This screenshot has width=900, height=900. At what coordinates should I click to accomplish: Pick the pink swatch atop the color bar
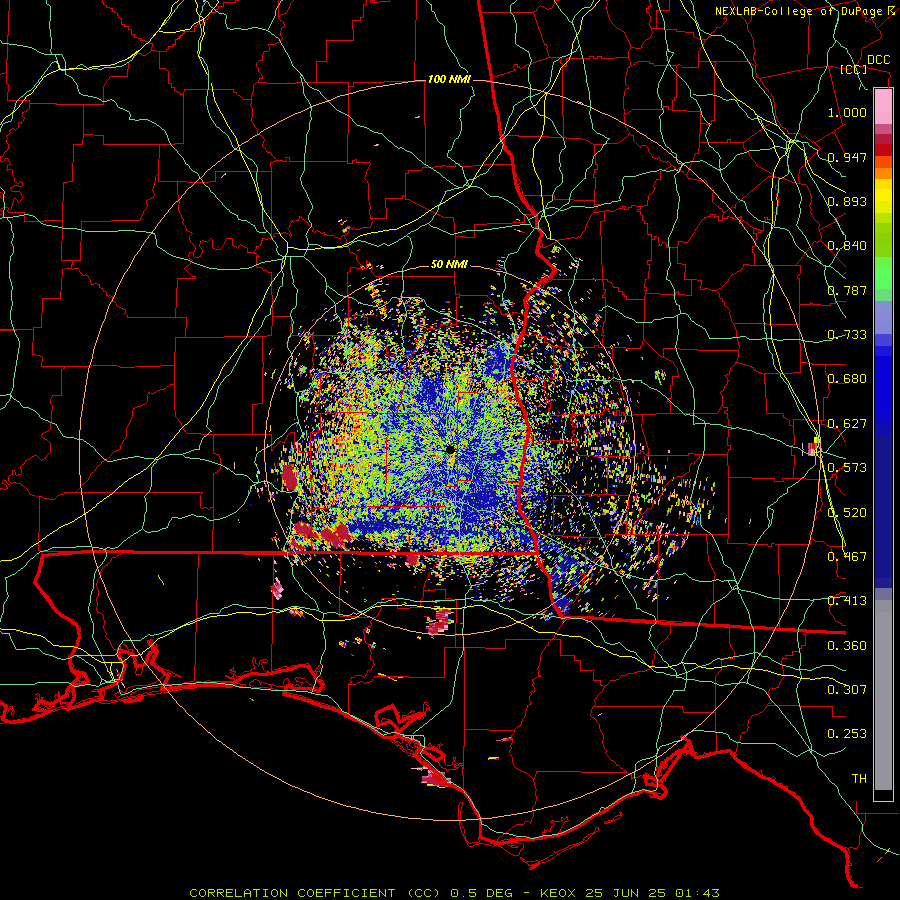pos(883,107)
